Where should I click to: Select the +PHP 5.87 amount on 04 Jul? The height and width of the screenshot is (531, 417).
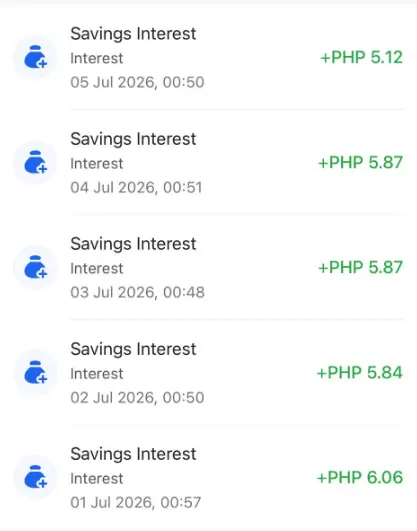[361, 162]
